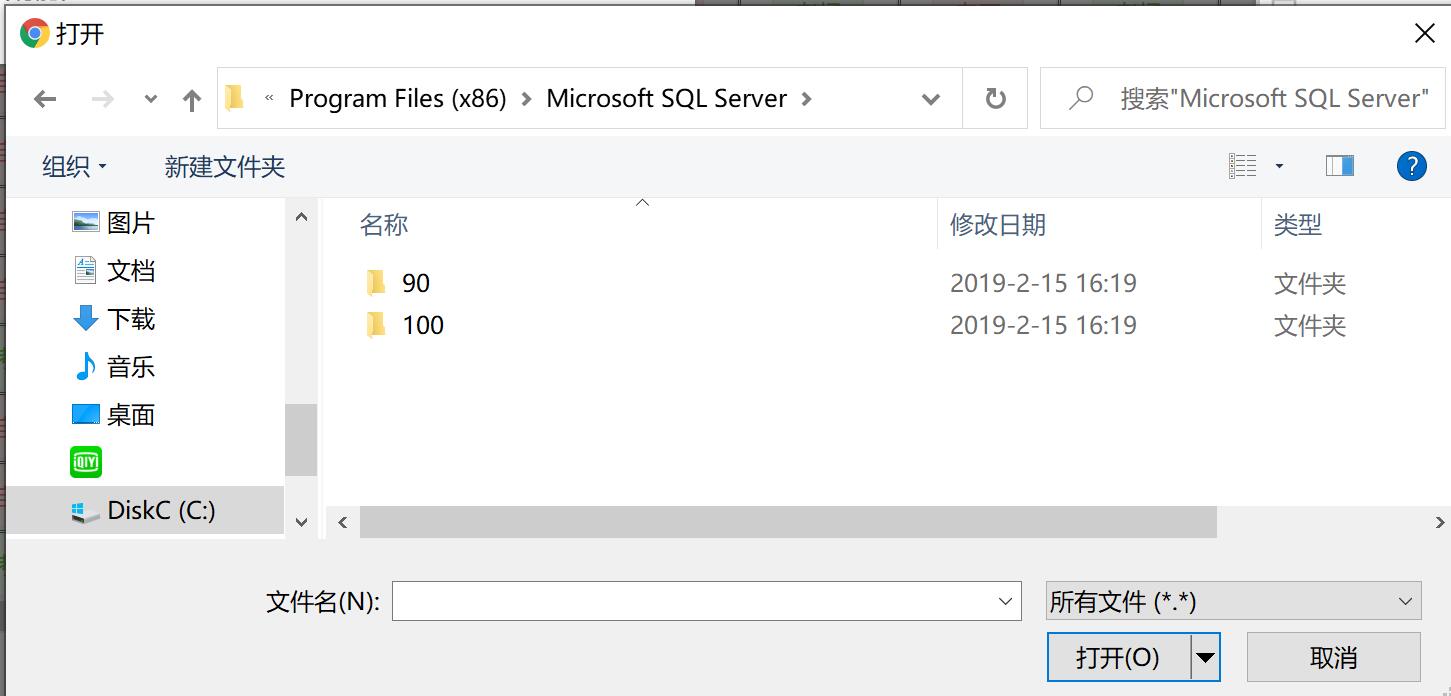Click the 图片 pictures icon

[86, 222]
